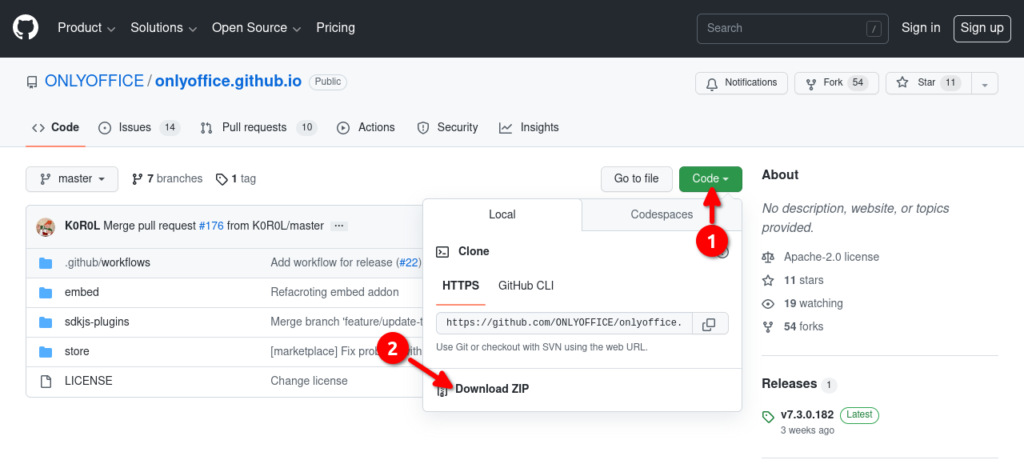Click the store folder icon
The height and width of the screenshot is (476, 1024).
coord(45,352)
